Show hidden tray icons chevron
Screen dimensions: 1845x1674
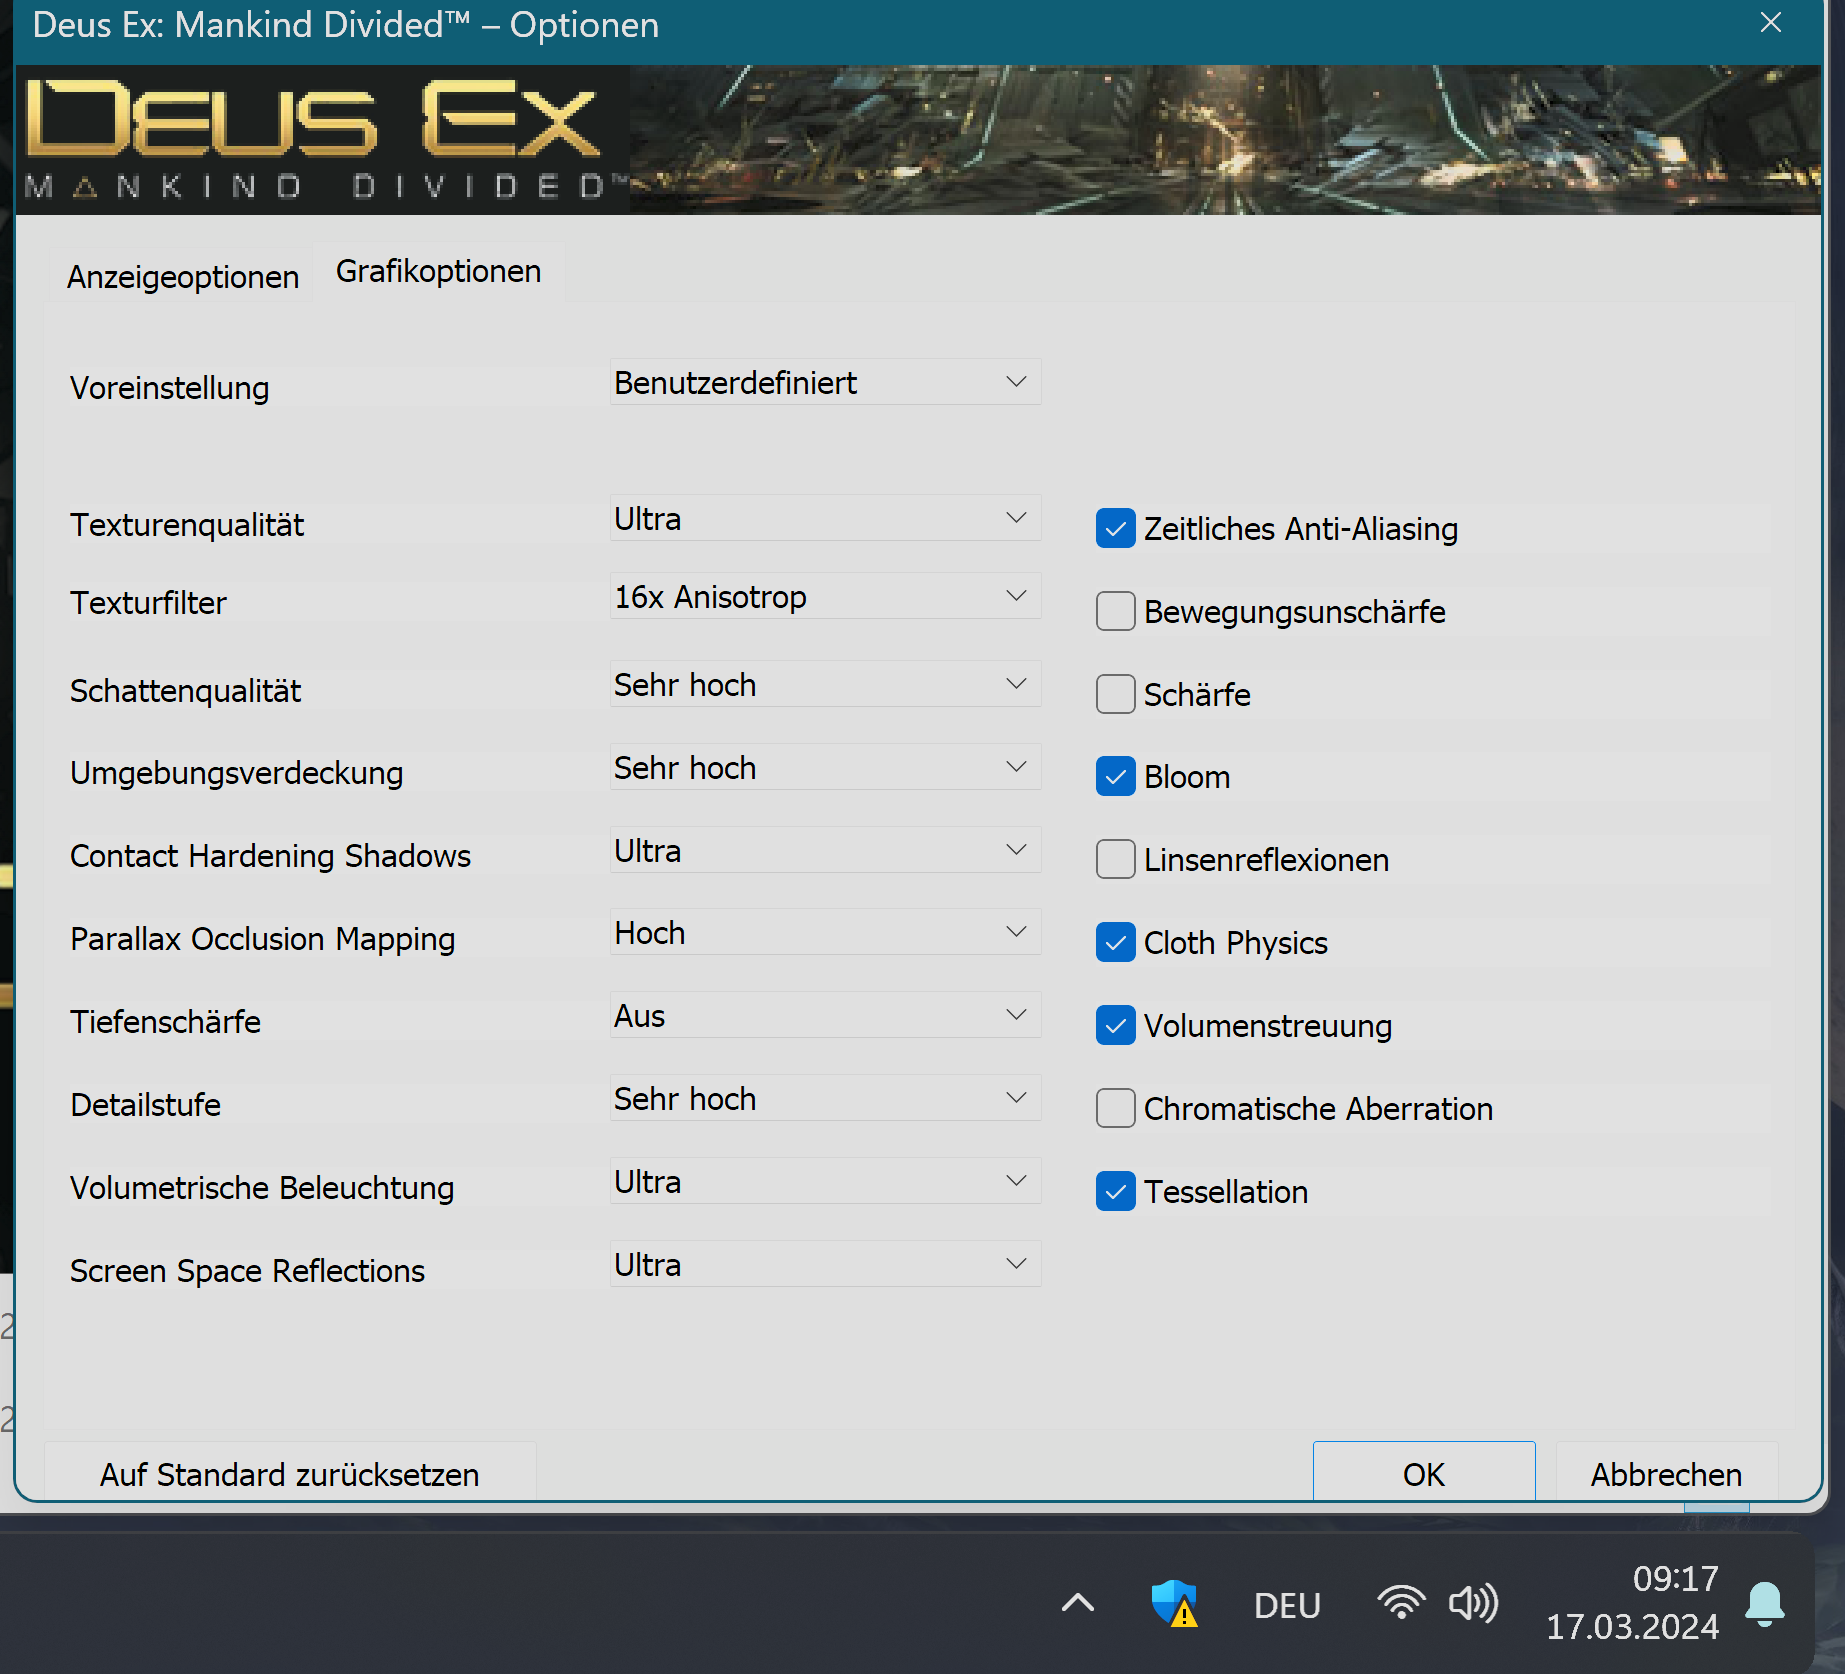1077,1603
